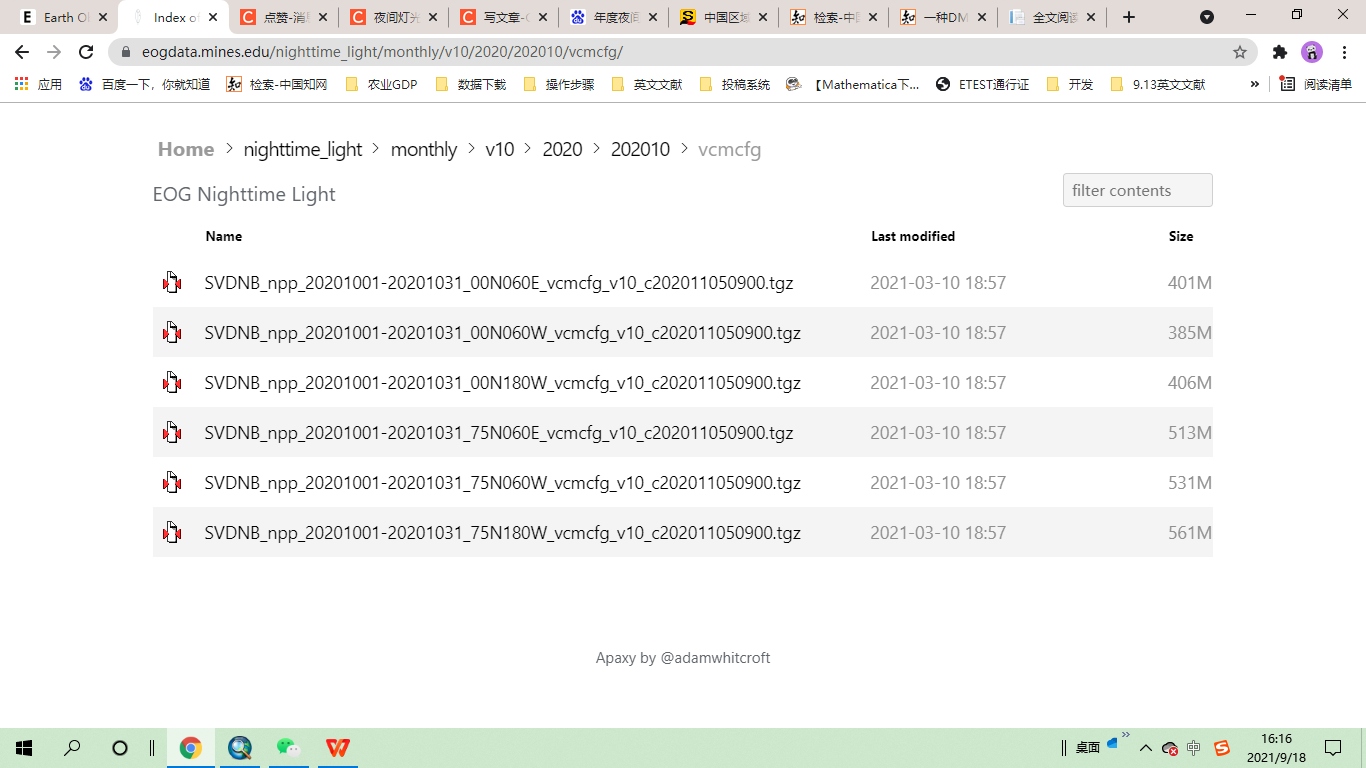Click the browser back arrow
This screenshot has width=1366, height=768.
click(x=22, y=52)
